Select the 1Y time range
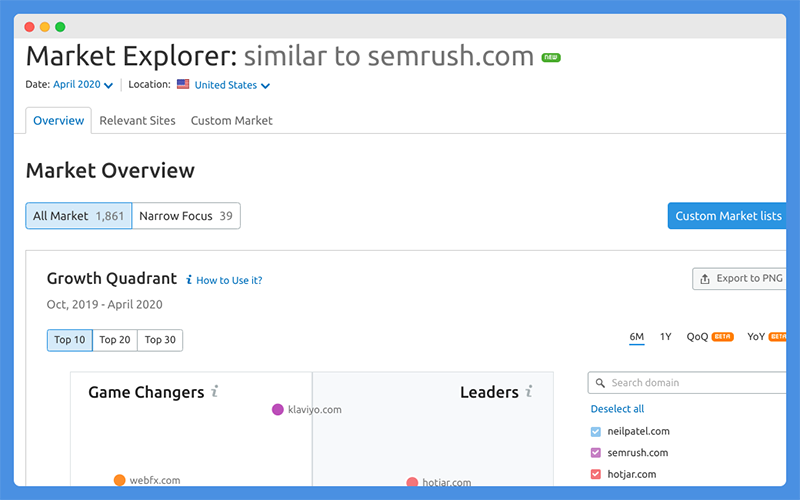 tap(665, 337)
